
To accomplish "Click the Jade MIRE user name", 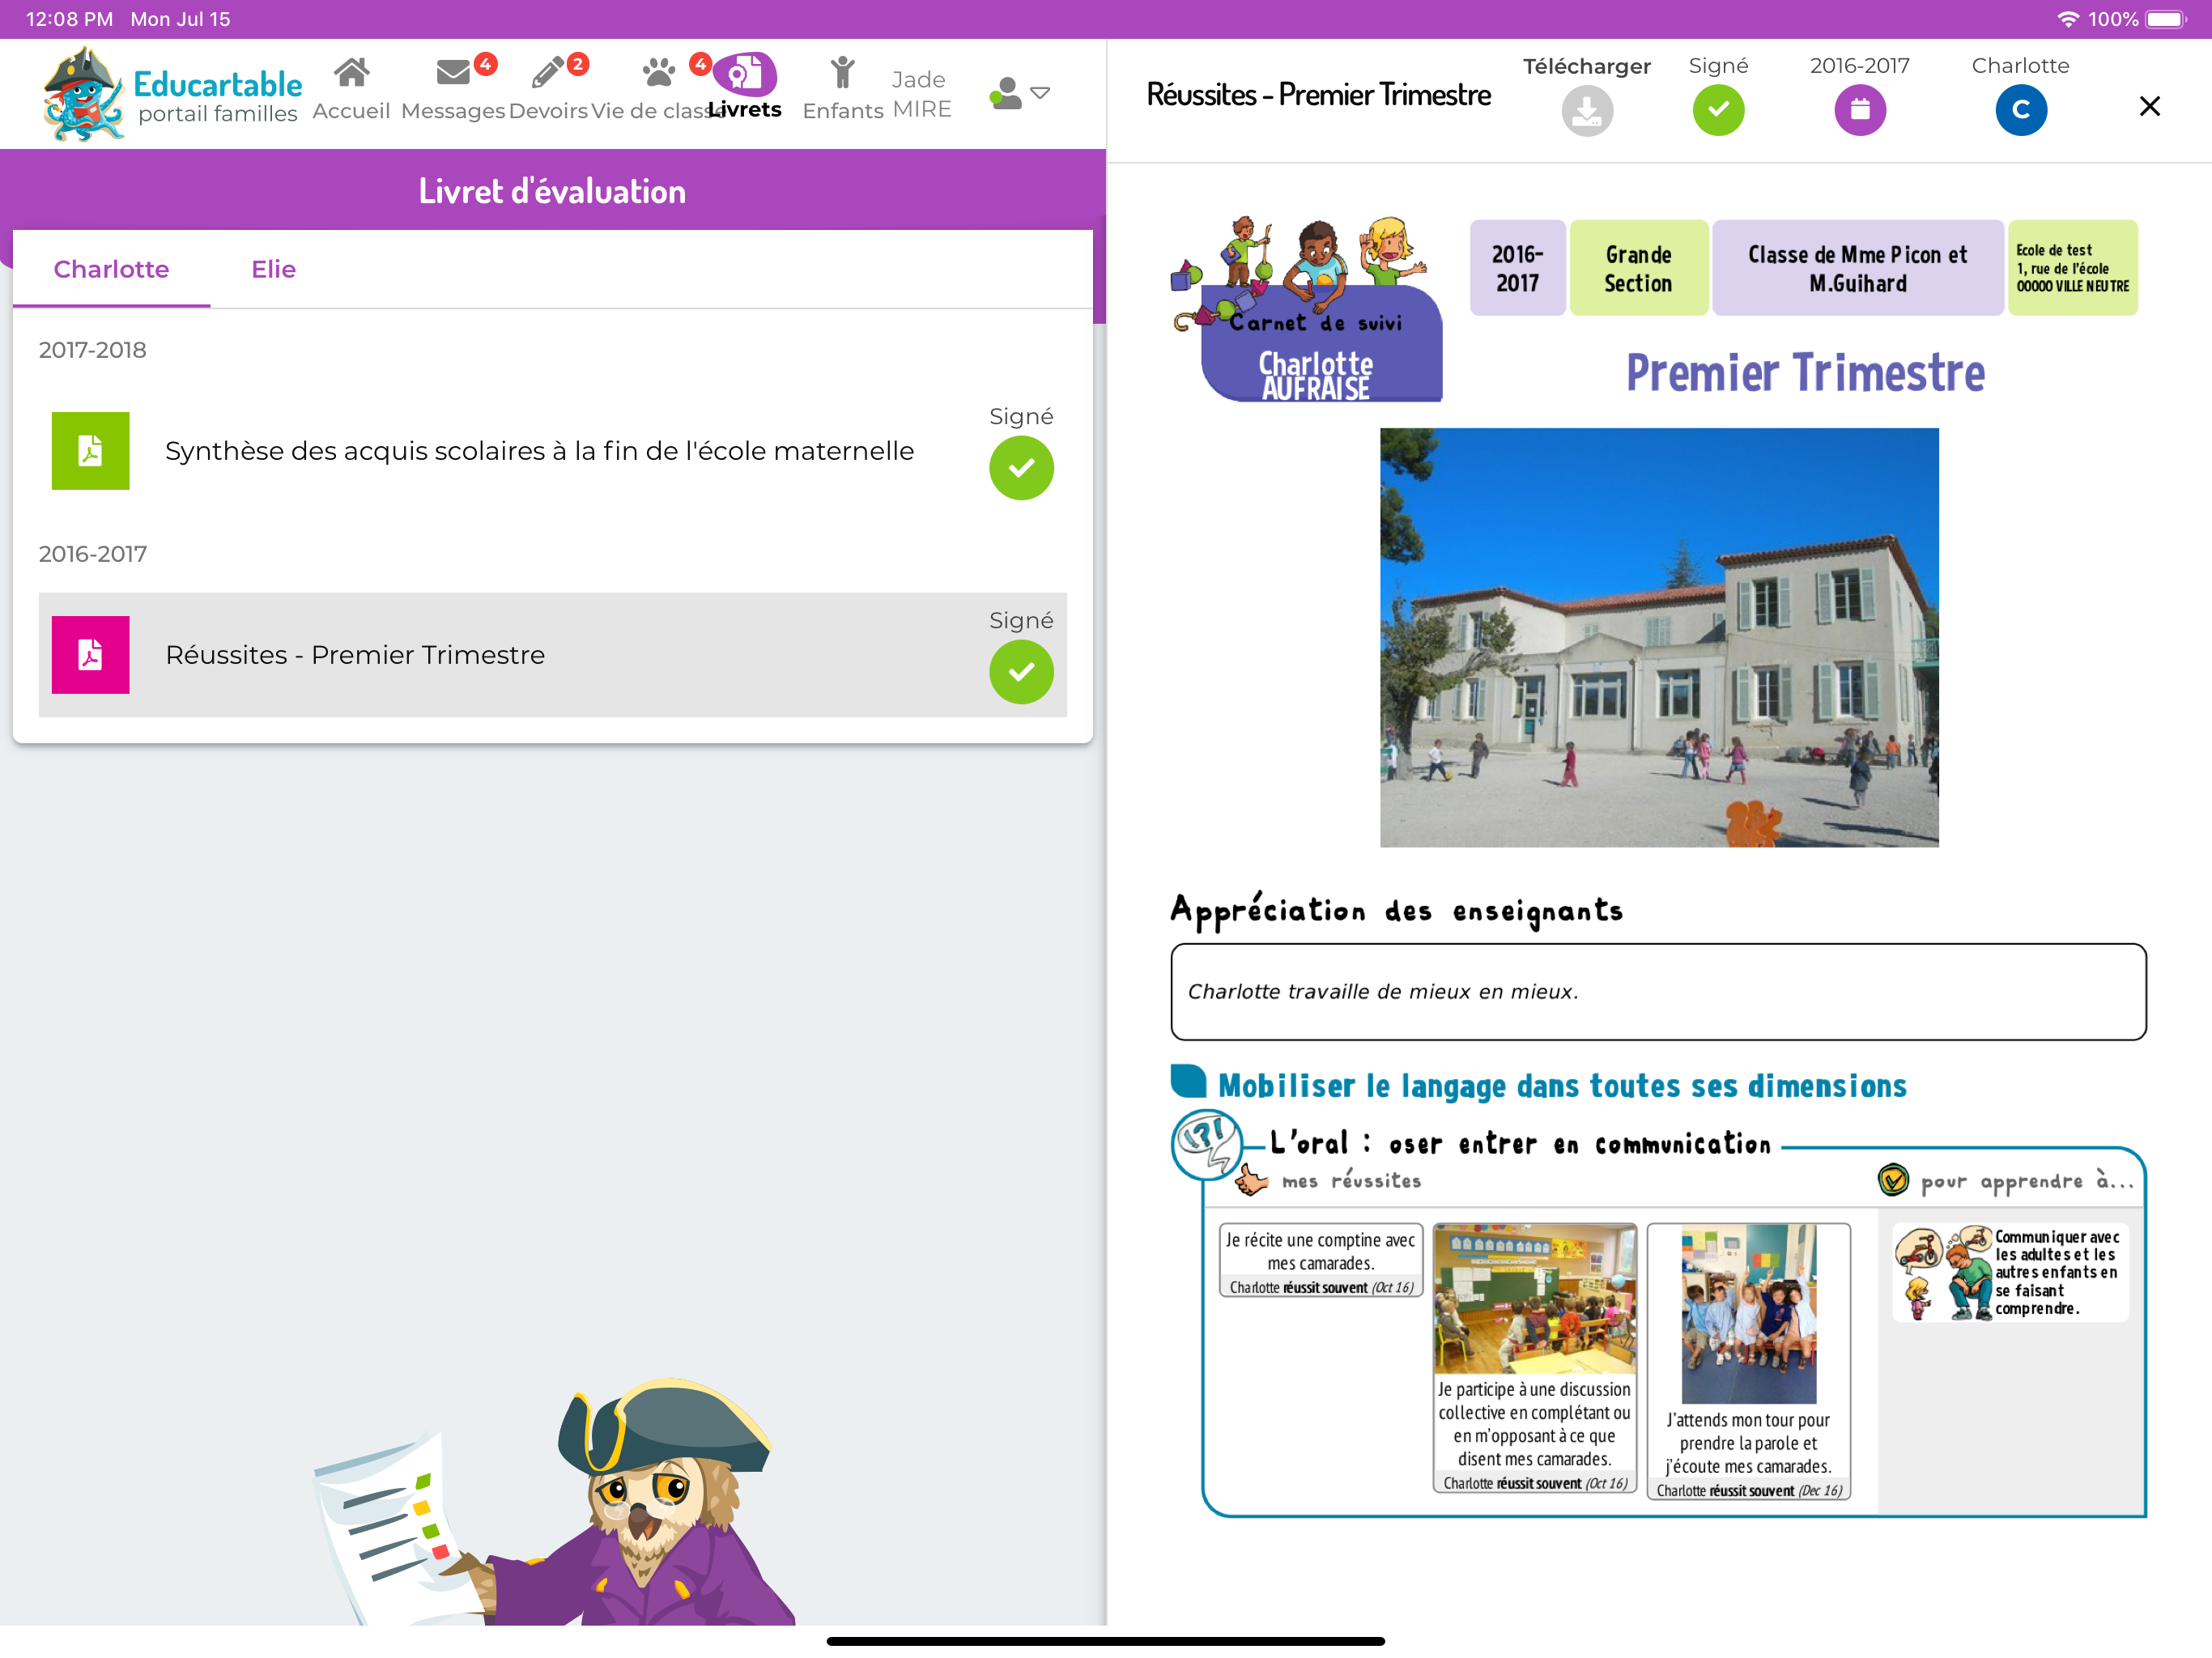I will [x=920, y=93].
